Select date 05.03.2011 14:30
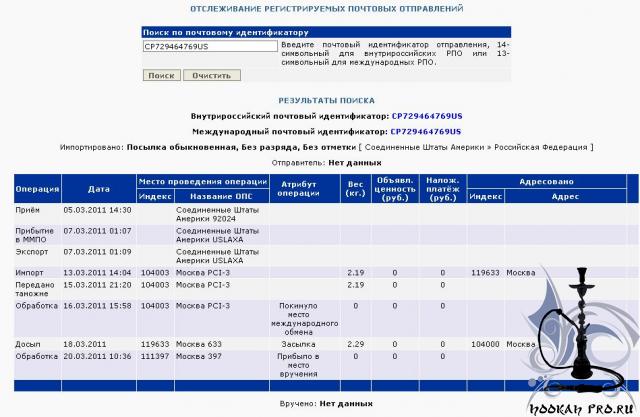 click(97, 210)
